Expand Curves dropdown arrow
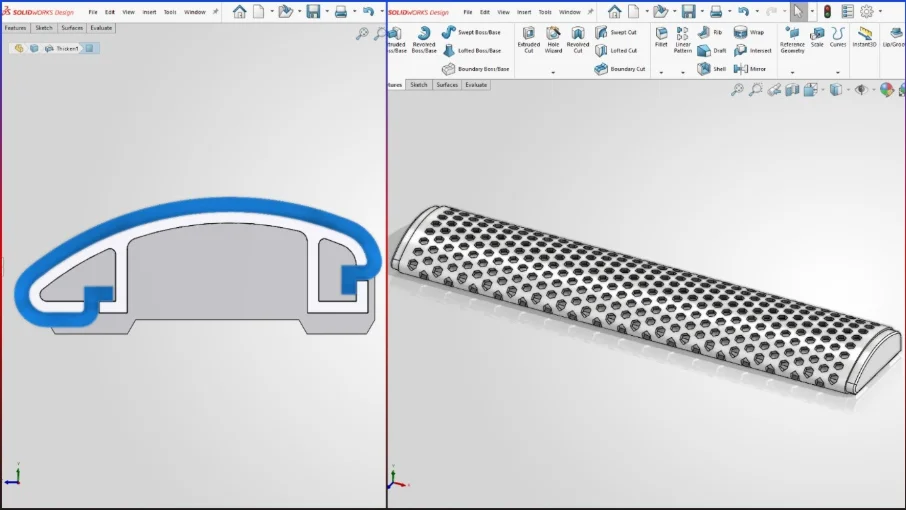The height and width of the screenshot is (510, 906). (838, 72)
